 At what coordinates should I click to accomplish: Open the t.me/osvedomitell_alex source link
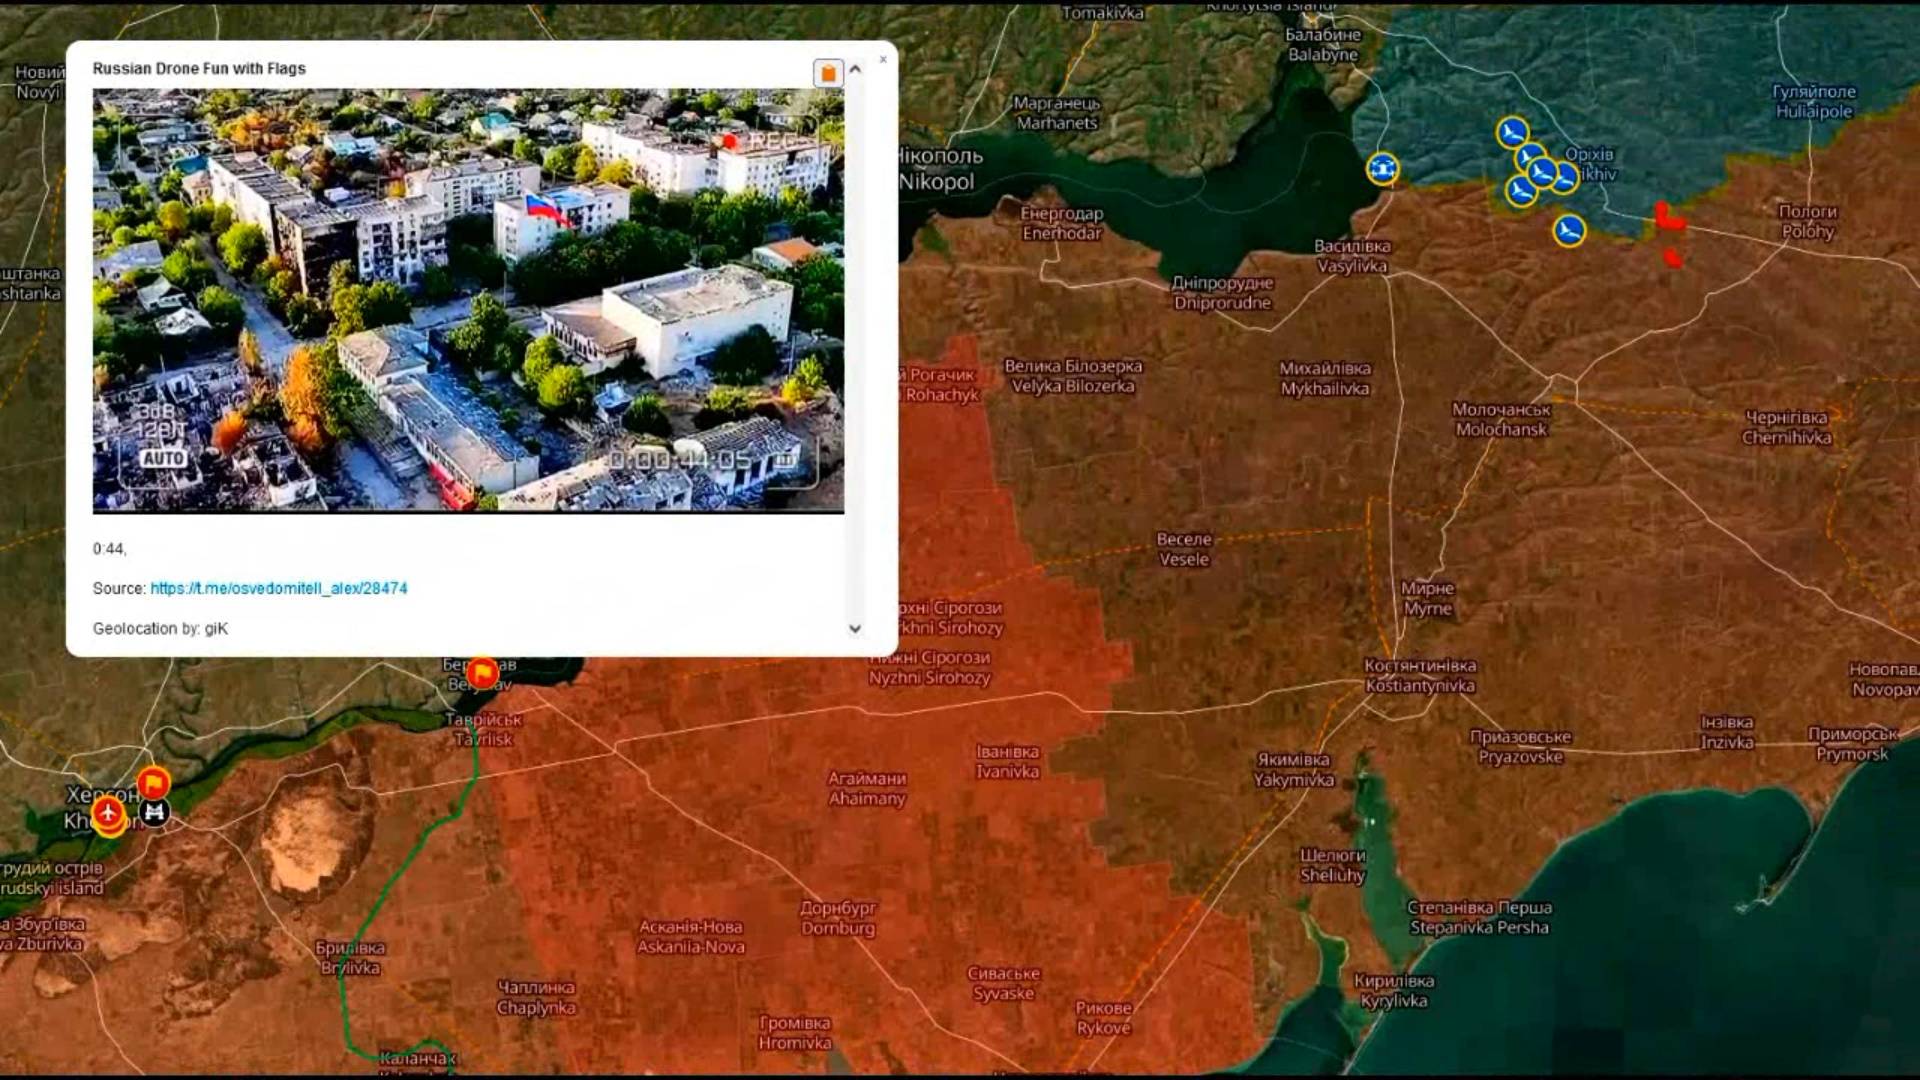point(278,588)
